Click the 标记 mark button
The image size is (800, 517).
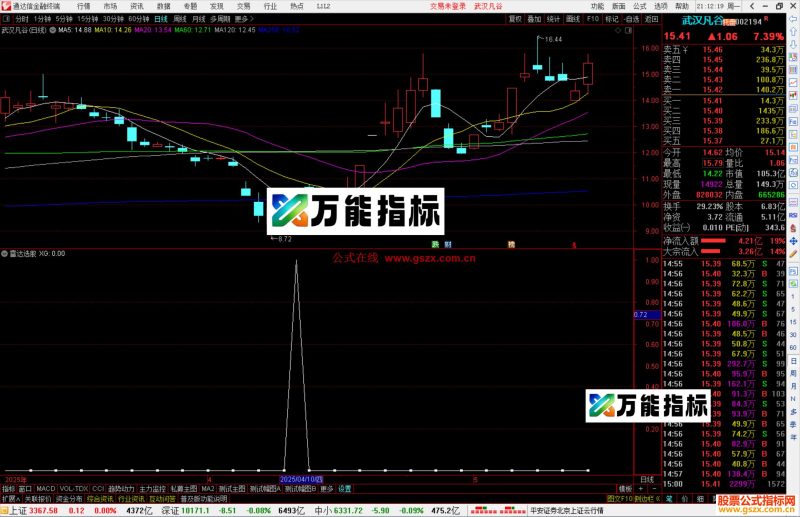pos(612,19)
